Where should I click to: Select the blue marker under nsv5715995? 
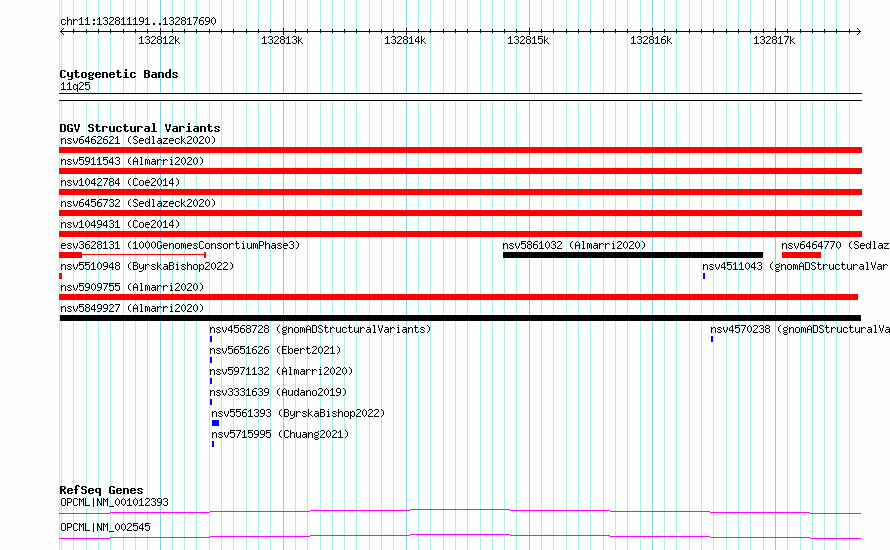point(213,444)
